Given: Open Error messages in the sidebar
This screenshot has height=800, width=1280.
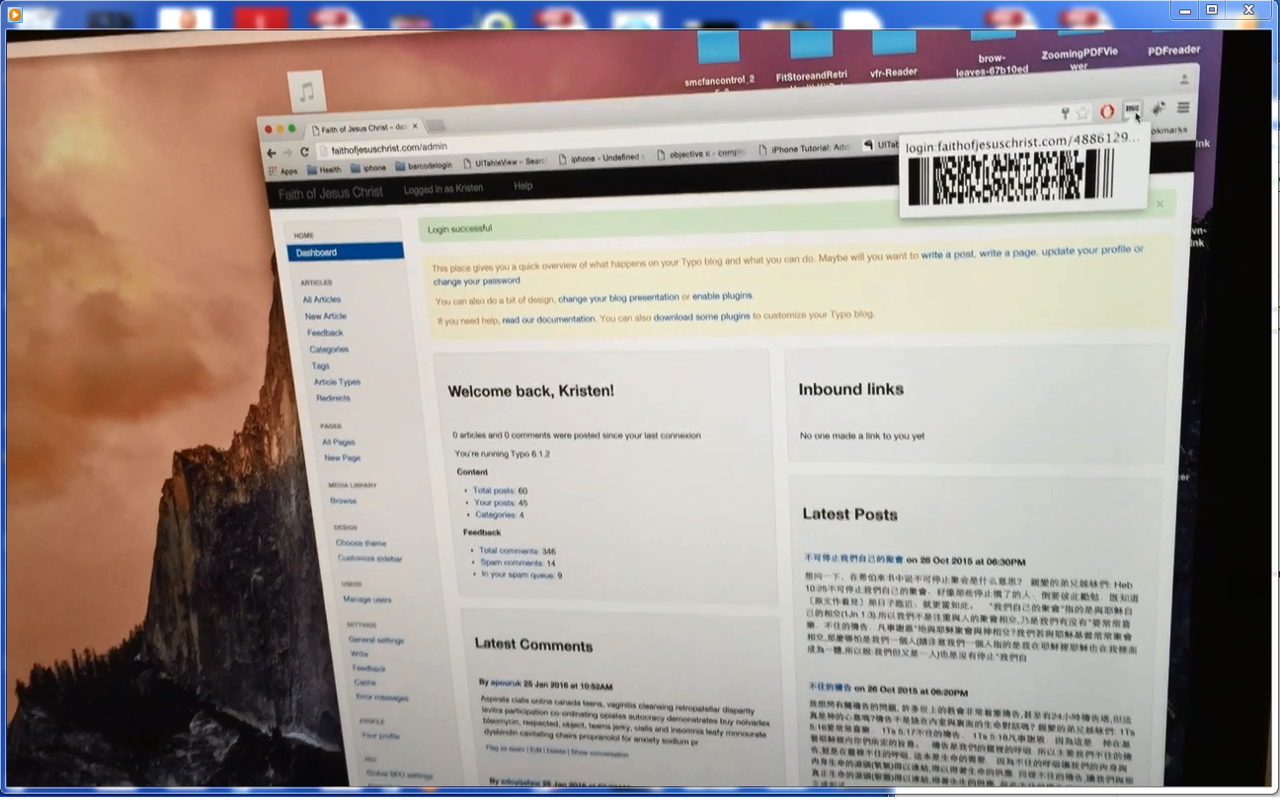Looking at the screenshot, I should [x=382, y=697].
